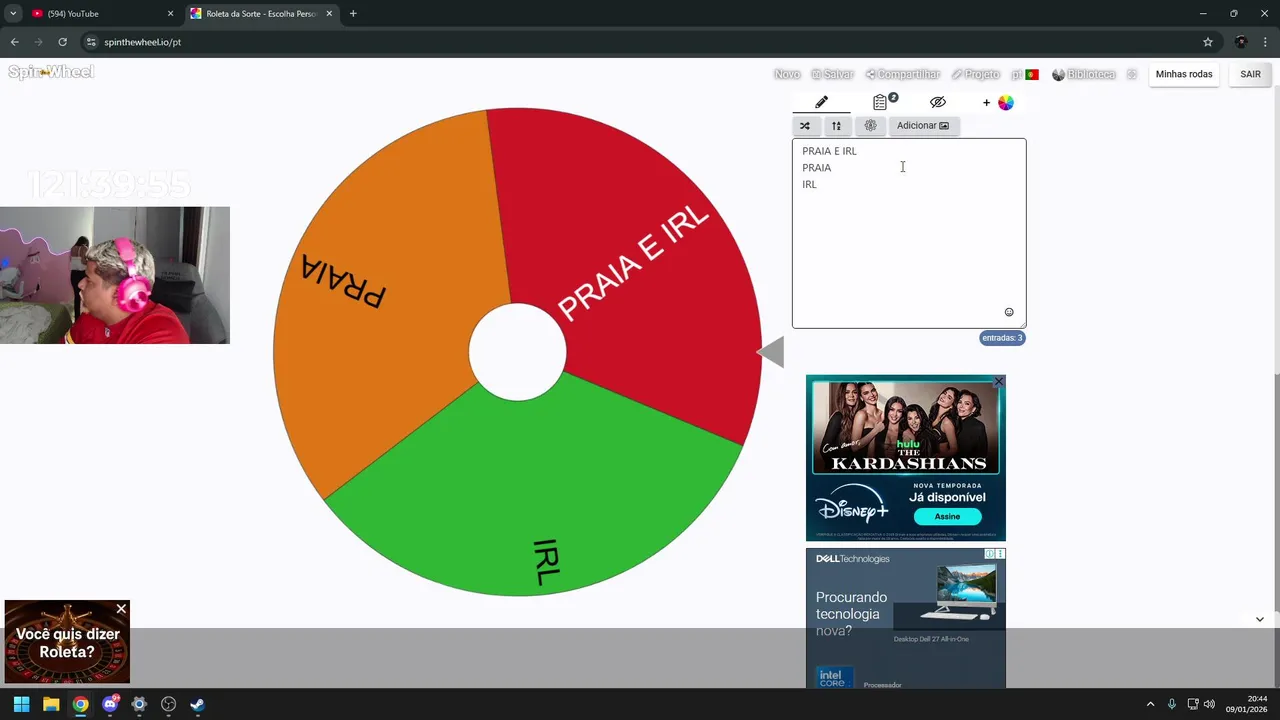Viewport: 1280px width, 720px height.
Task: Open entry settings gear button
Action: point(870,125)
